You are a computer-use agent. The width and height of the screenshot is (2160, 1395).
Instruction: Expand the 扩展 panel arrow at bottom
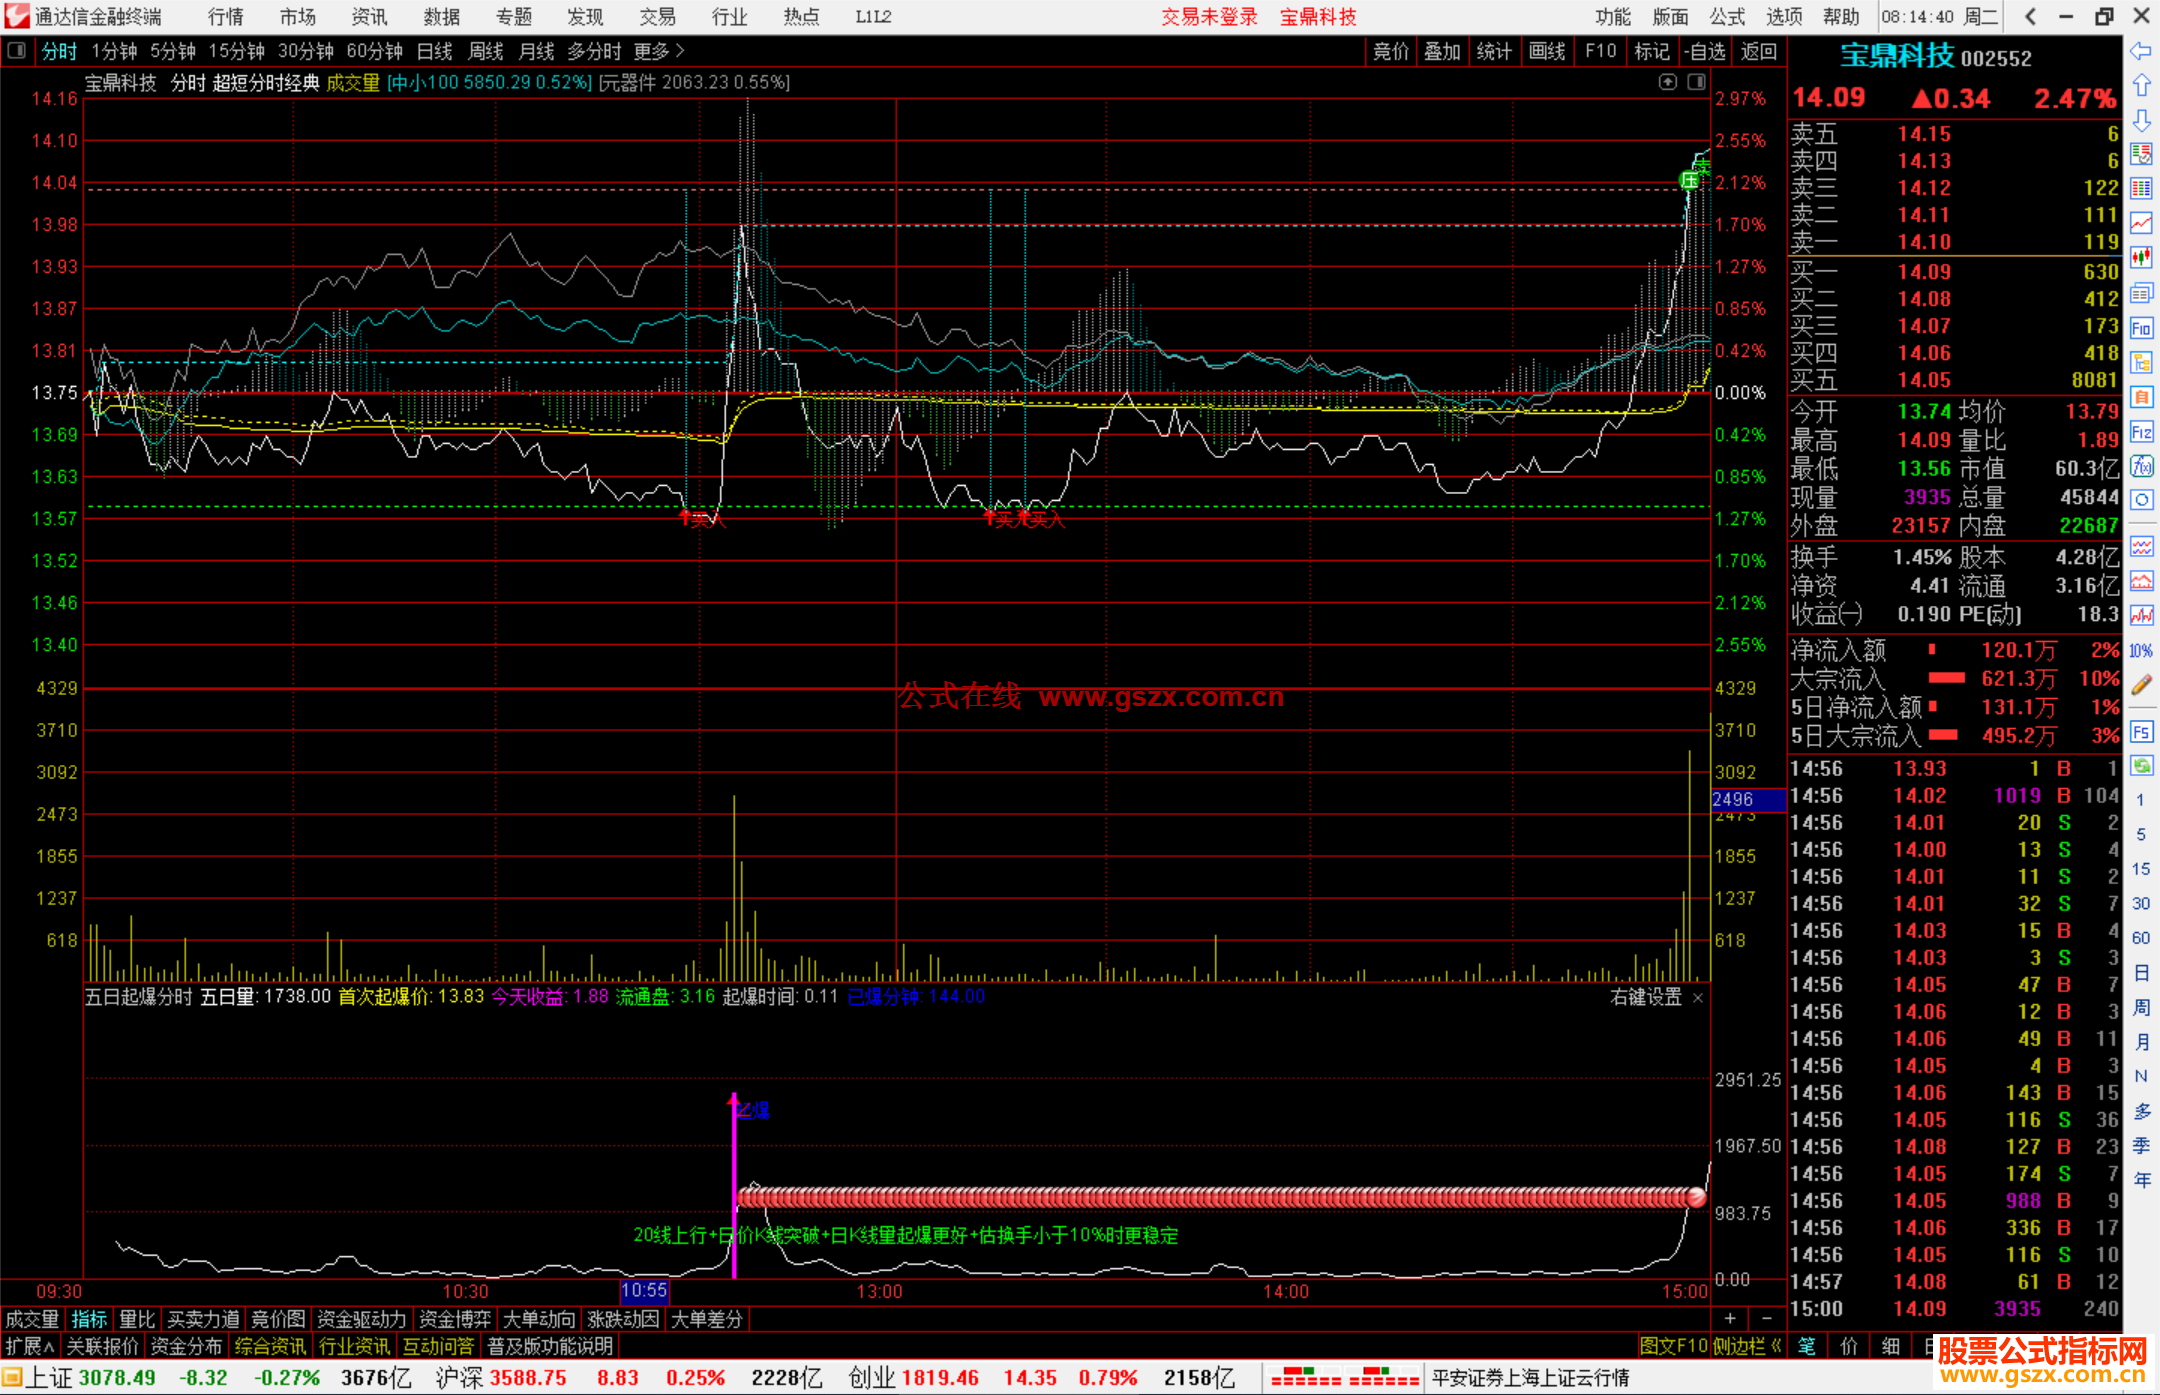pos(30,1346)
